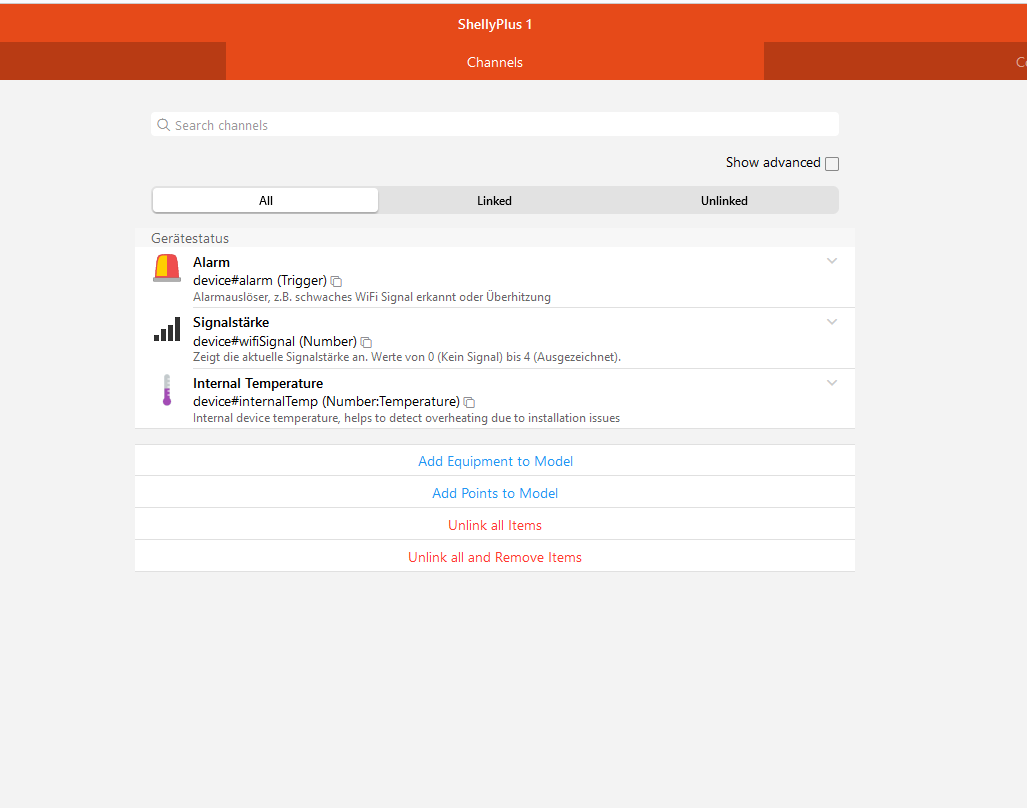1027x808 pixels.
Task: Click the 'Internal device temperature' description
Action: 407,418
